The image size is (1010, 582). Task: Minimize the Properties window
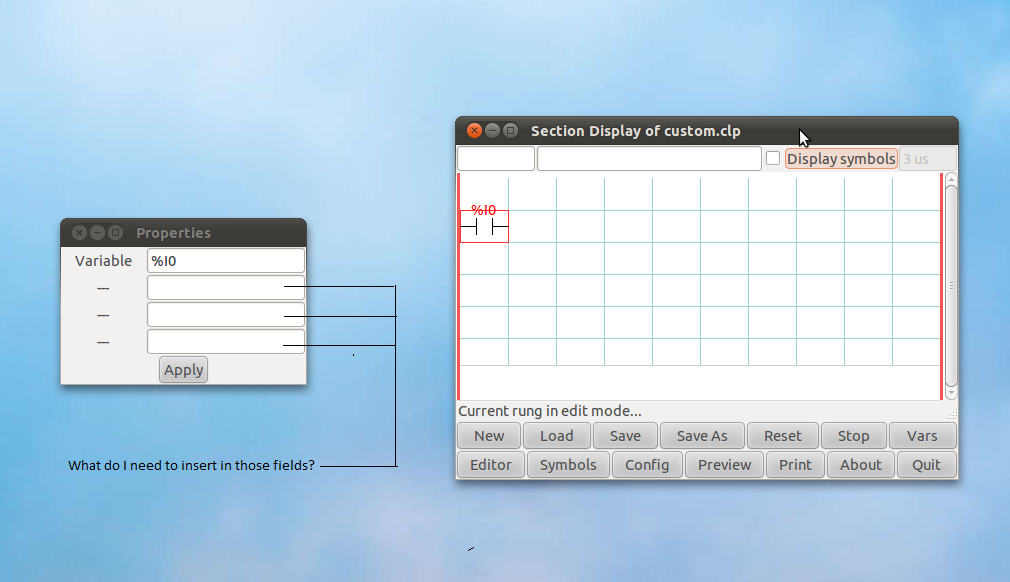click(x=97, y=232)
